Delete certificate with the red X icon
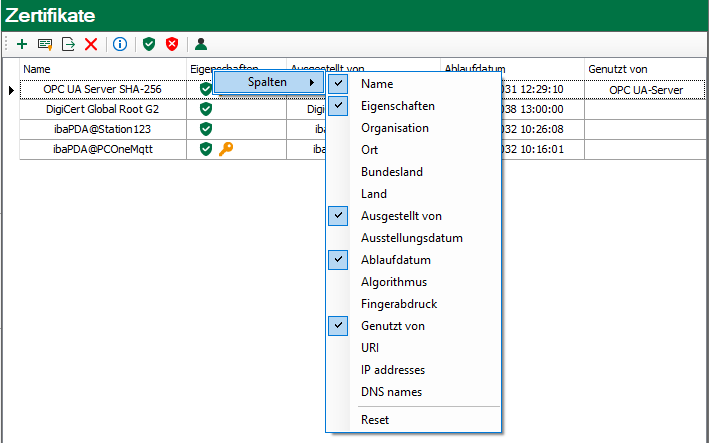The image size is (709, 443). pyautogui.click(x=91, y=44)
